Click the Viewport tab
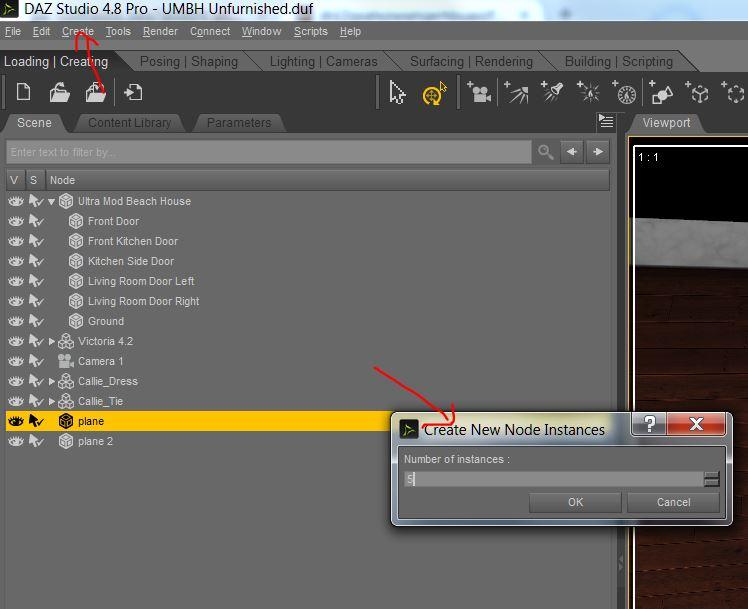The height and width of the screenshot is (609, 748). point(666,123)
